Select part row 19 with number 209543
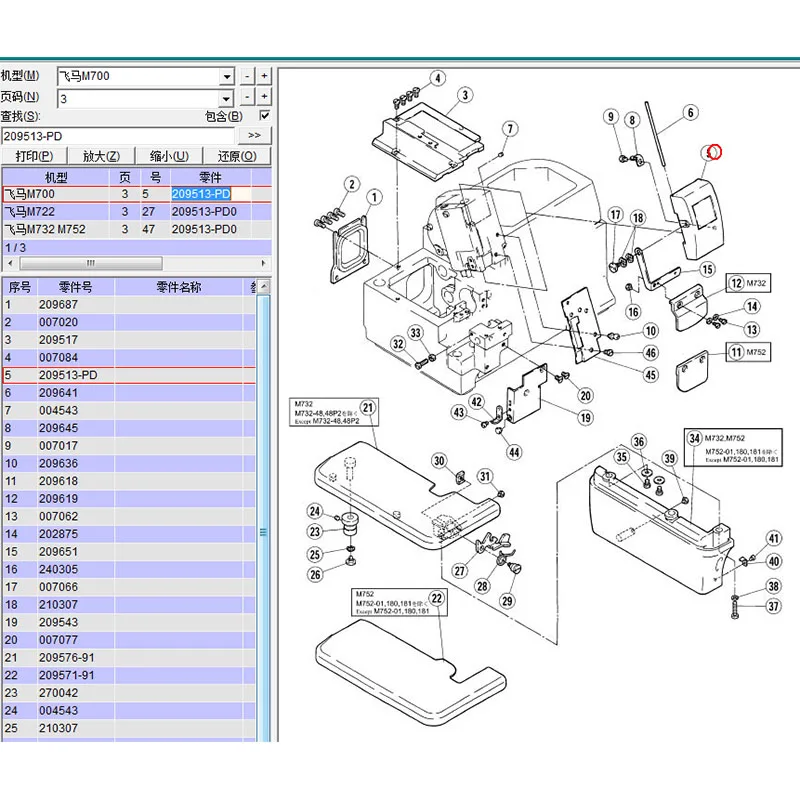 [129, 622]
